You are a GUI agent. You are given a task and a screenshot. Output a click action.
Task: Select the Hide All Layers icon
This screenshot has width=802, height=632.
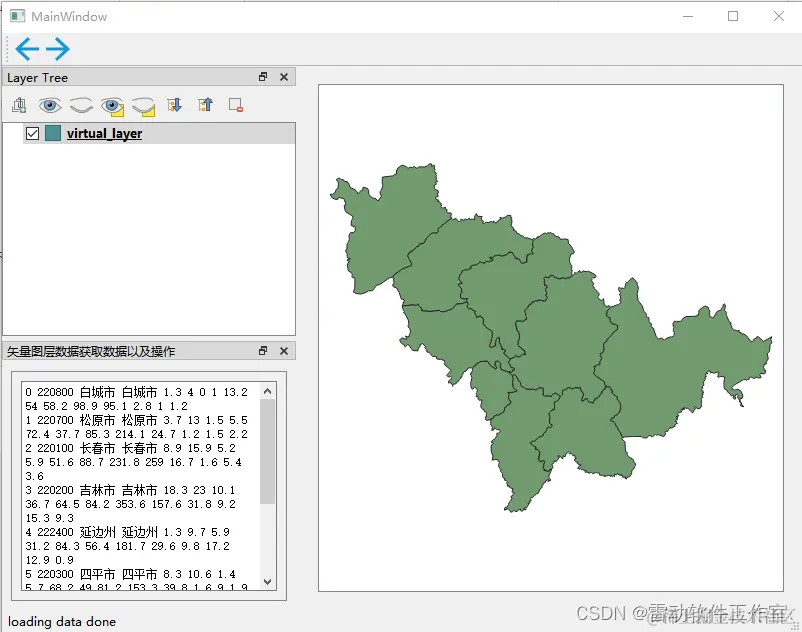[81, 105]
